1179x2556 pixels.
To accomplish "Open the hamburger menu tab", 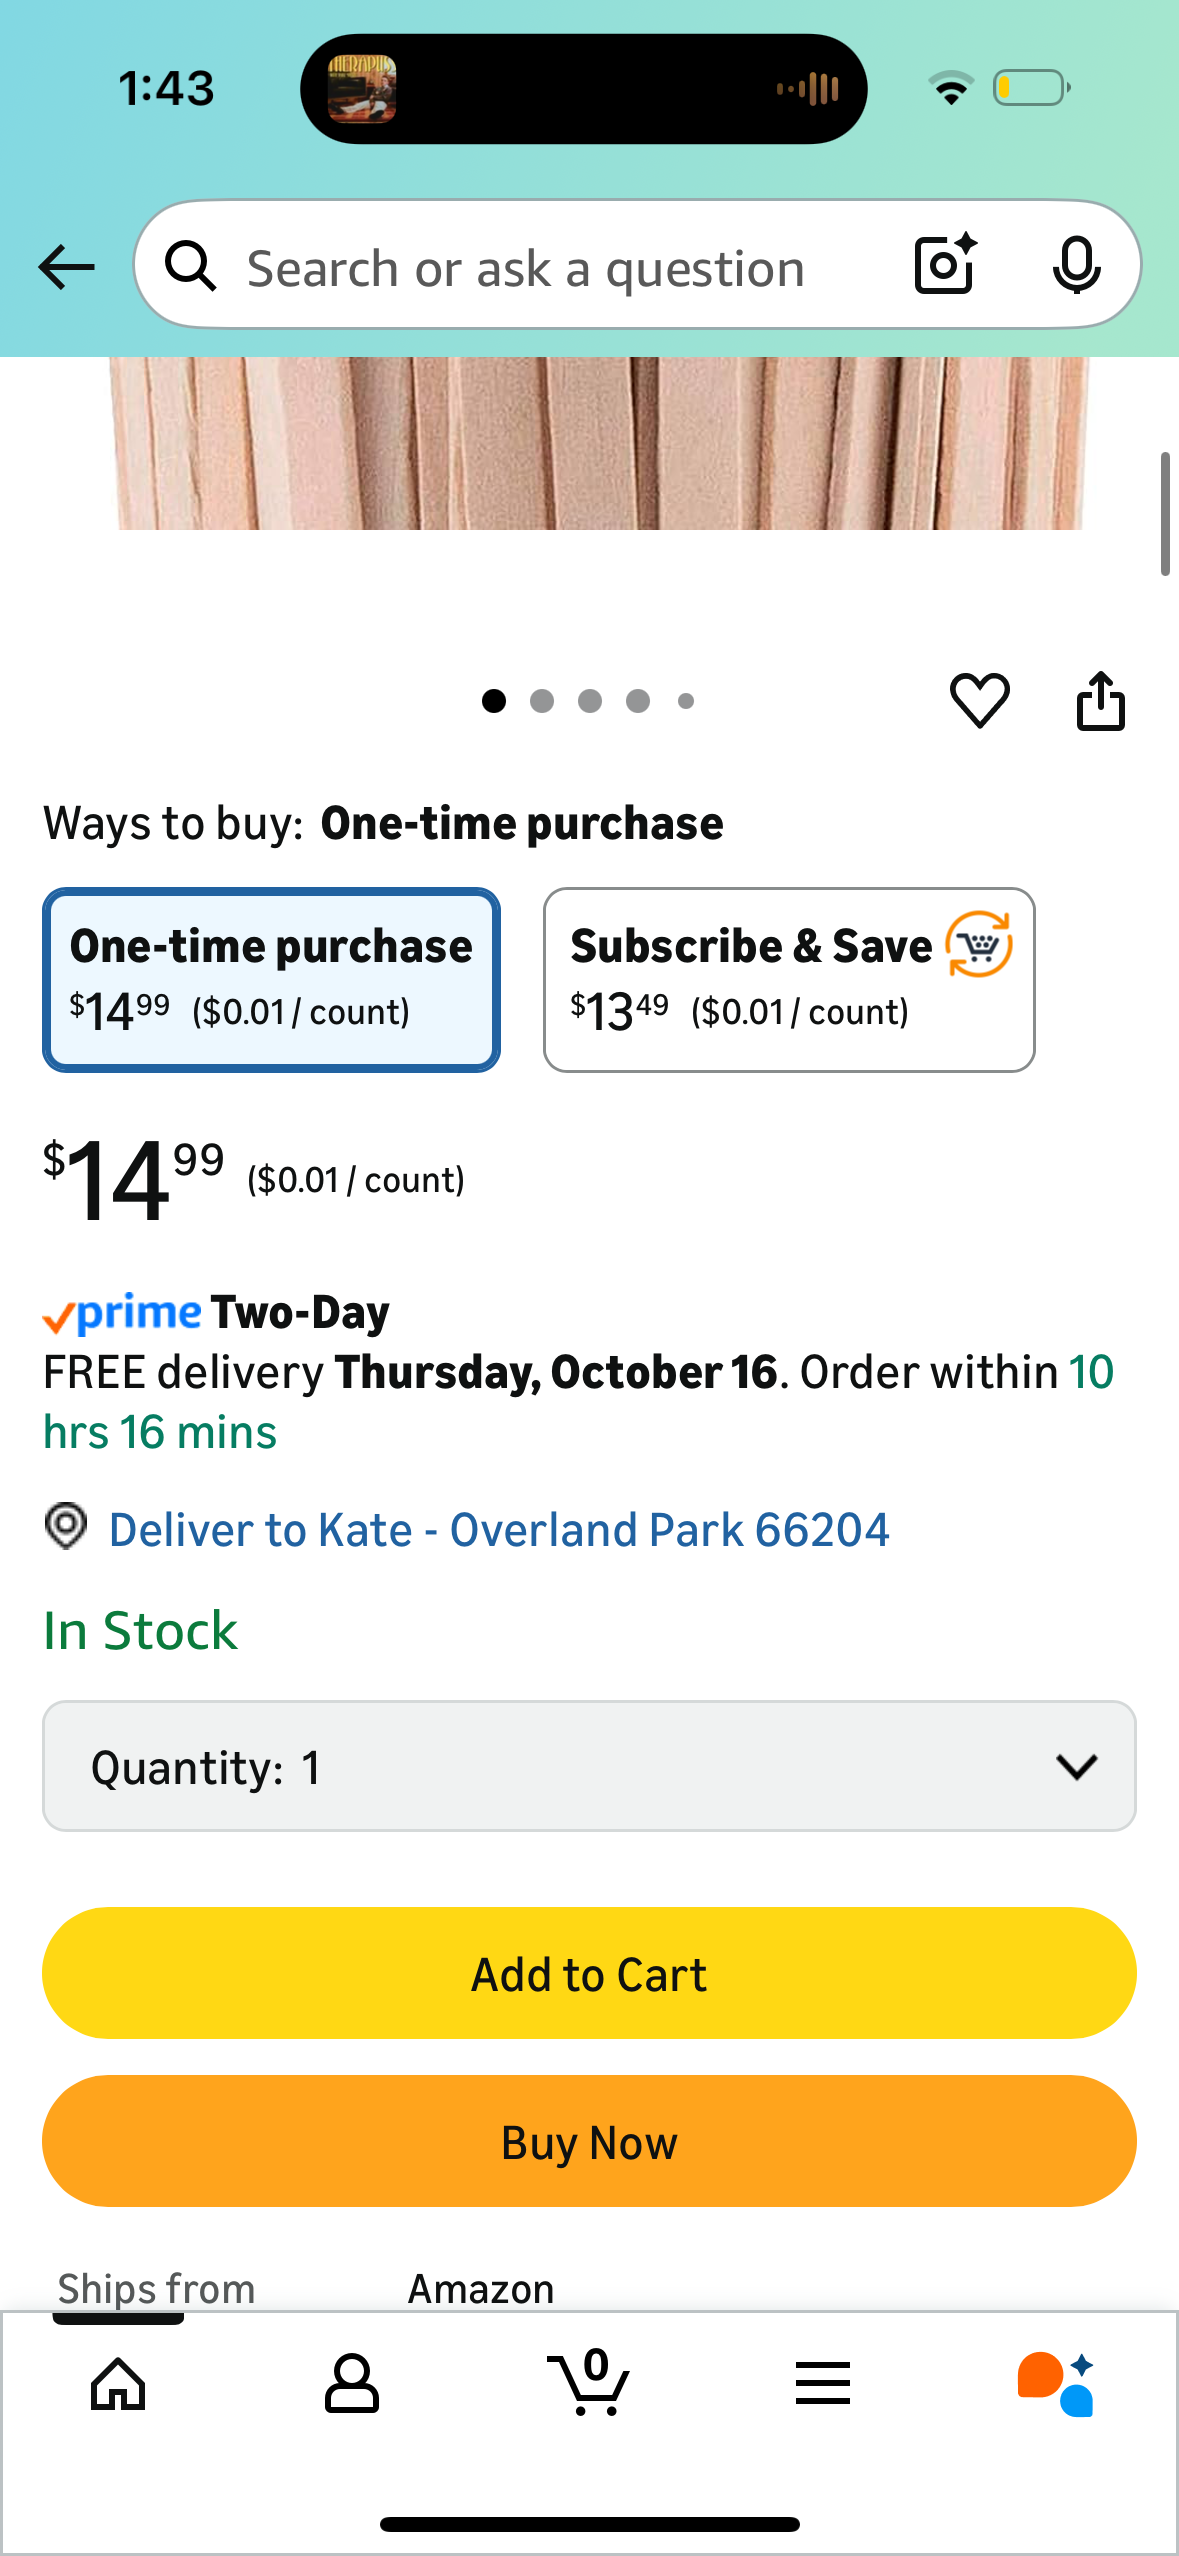I will click(823, 2383).
